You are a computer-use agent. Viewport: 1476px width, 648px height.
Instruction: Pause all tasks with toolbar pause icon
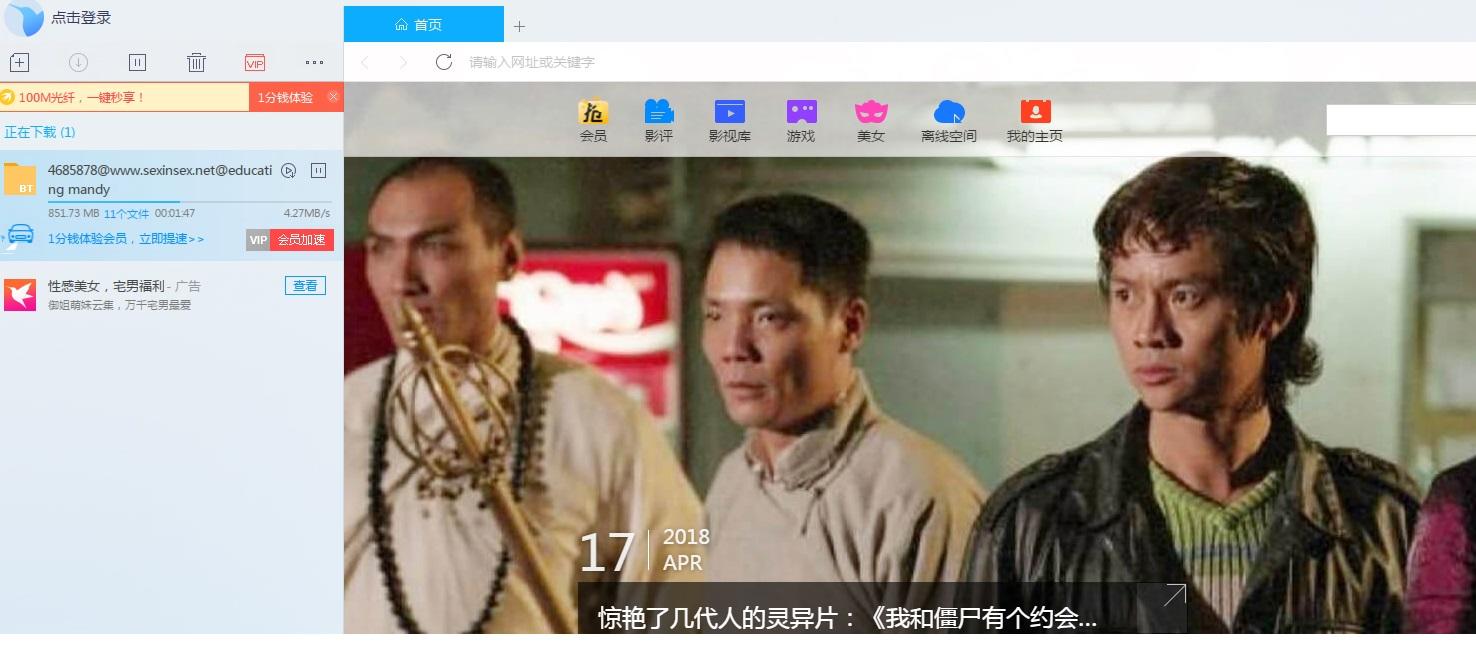click(x=138, y=62)
